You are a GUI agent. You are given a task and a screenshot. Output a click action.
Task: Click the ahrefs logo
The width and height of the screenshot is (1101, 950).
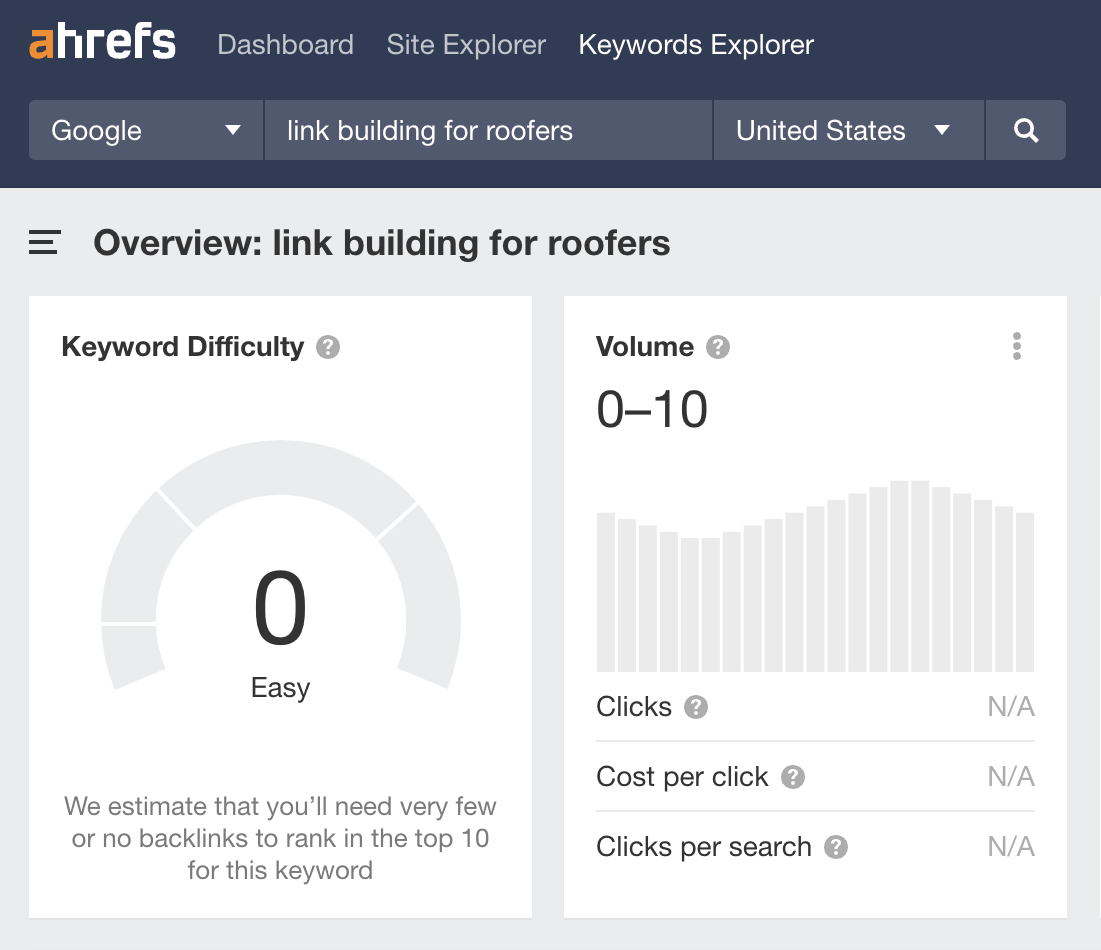click(x=101, y=42)
